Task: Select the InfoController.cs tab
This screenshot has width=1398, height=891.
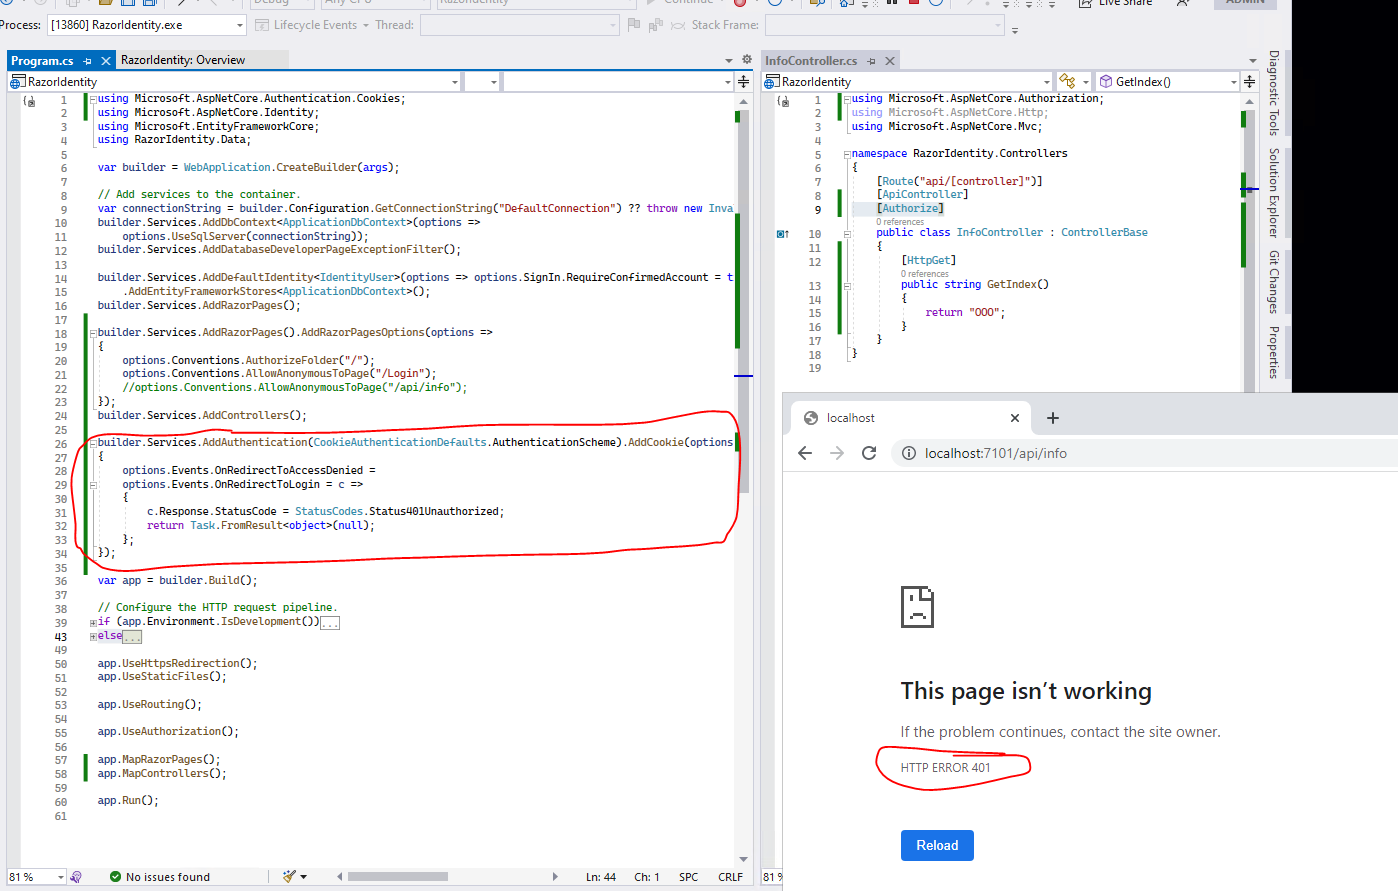Action: [811, 61]
